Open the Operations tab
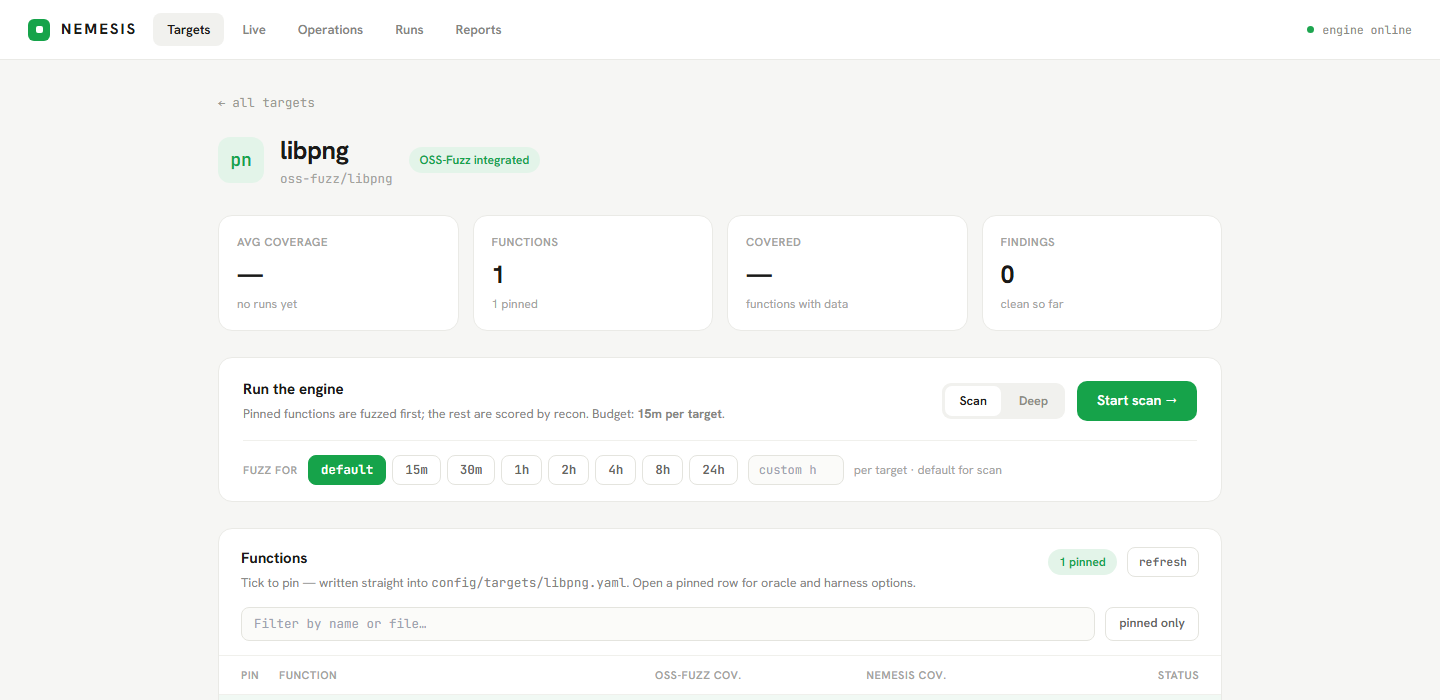This screenshot has height=700, width=1440. tap(330, 30)
